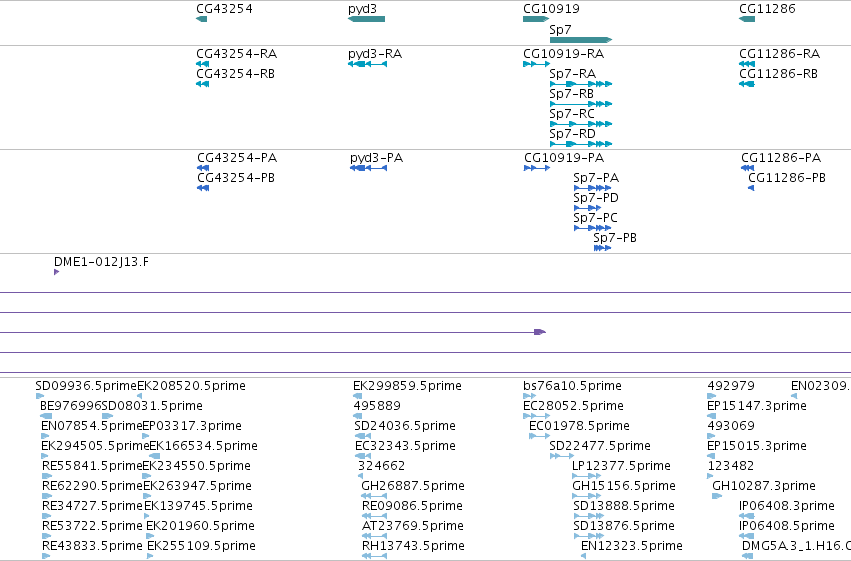Click the CG11286-PB protein arrow
The width and height of the screenshot is (851, 561).
pos(751,188)
